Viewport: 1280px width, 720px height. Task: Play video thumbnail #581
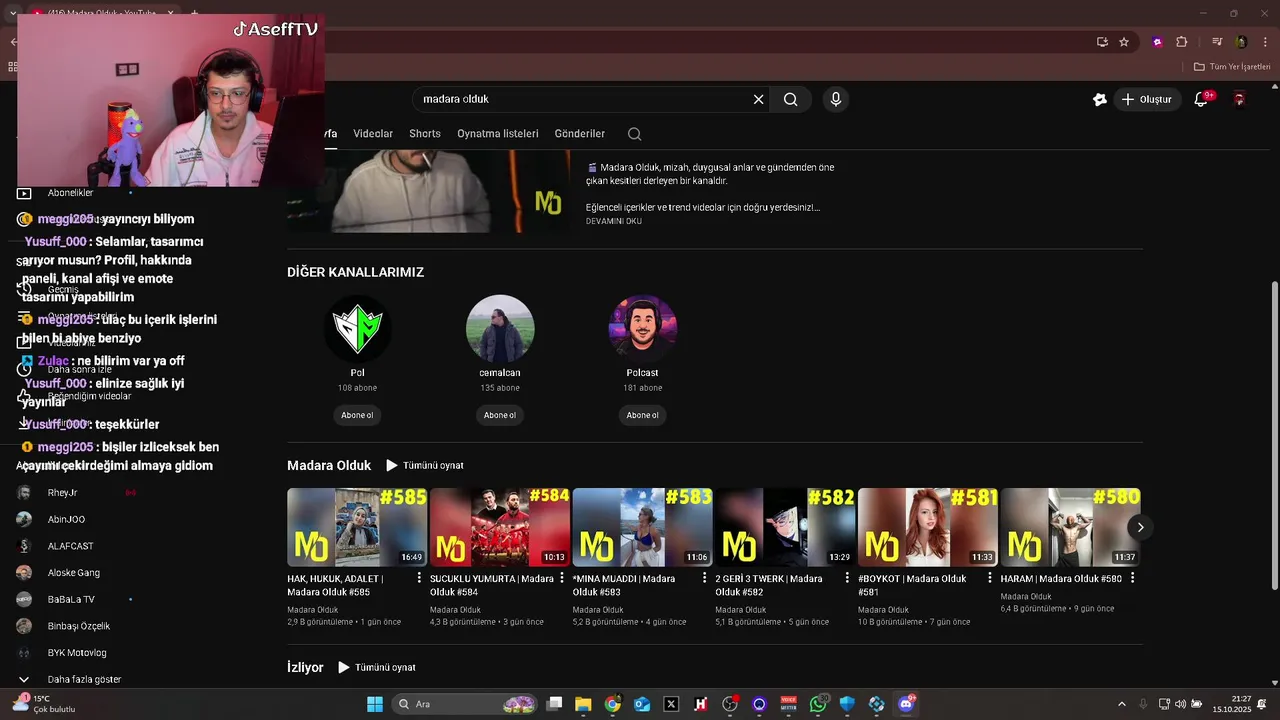coord(928,527)
